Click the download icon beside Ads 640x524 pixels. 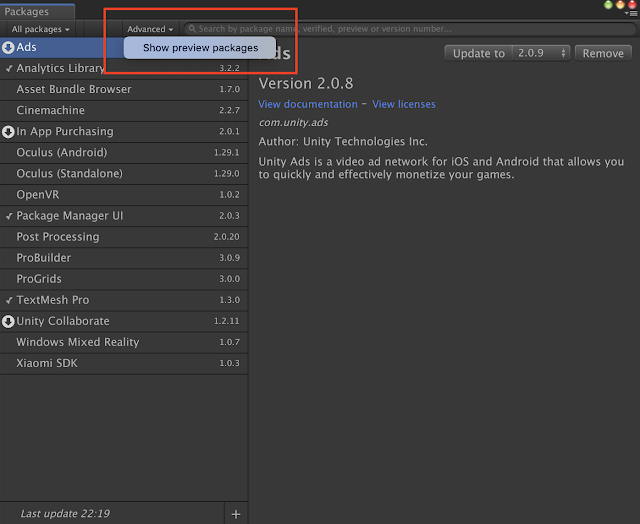point(8,48)
